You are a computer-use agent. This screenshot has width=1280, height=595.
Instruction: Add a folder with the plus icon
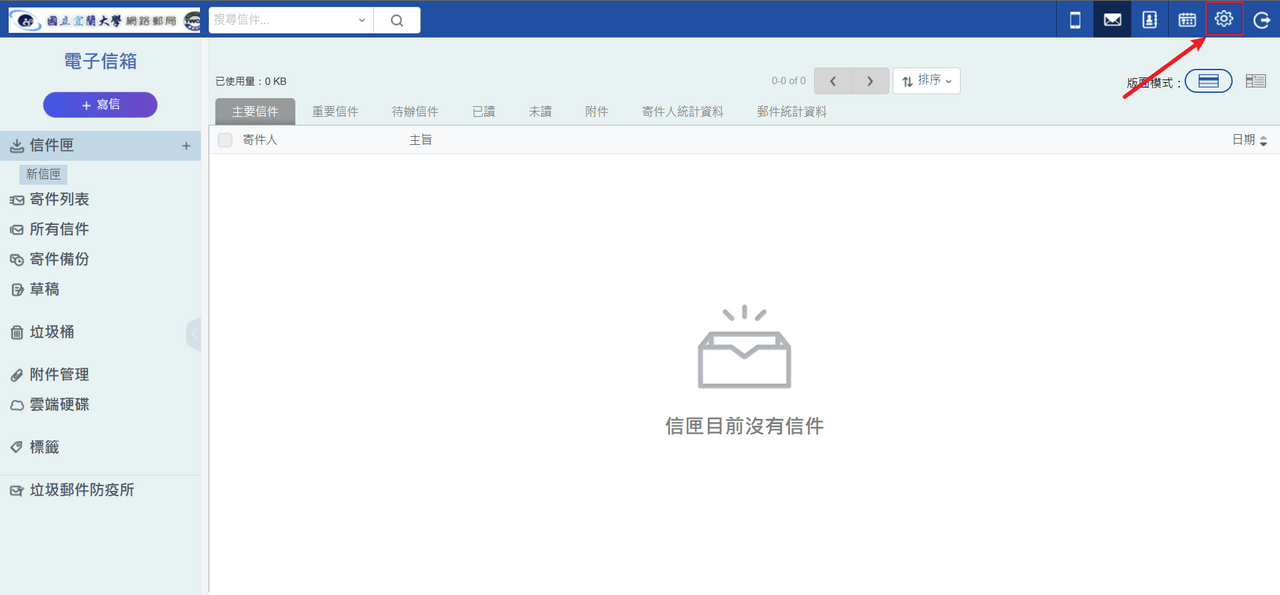click(x=186, y=146)
